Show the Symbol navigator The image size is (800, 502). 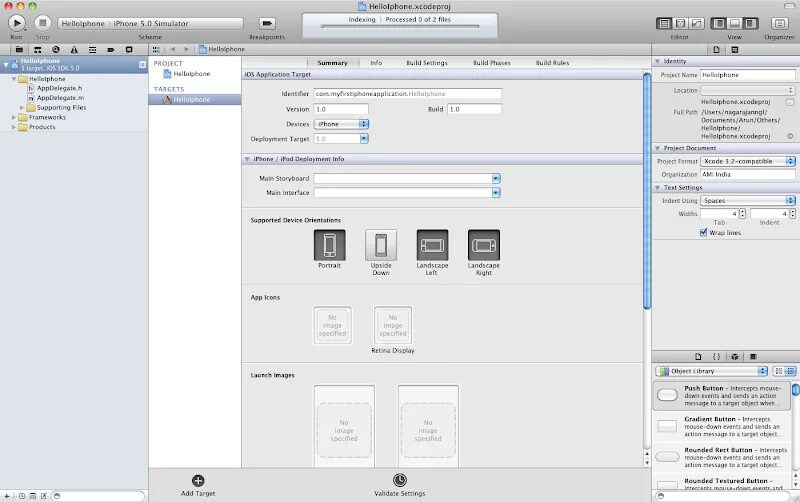coord(37,49)
